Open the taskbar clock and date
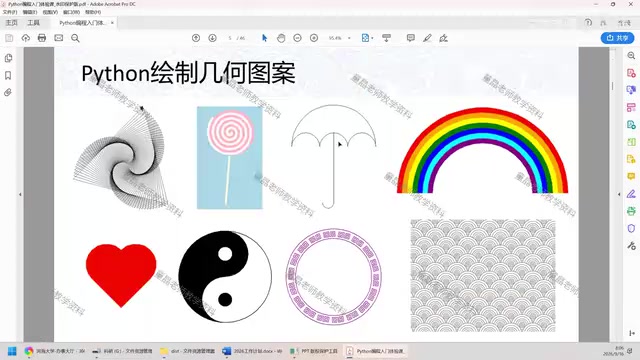The height and width of the screenshot is (360, 640). (x=613, y=351)
